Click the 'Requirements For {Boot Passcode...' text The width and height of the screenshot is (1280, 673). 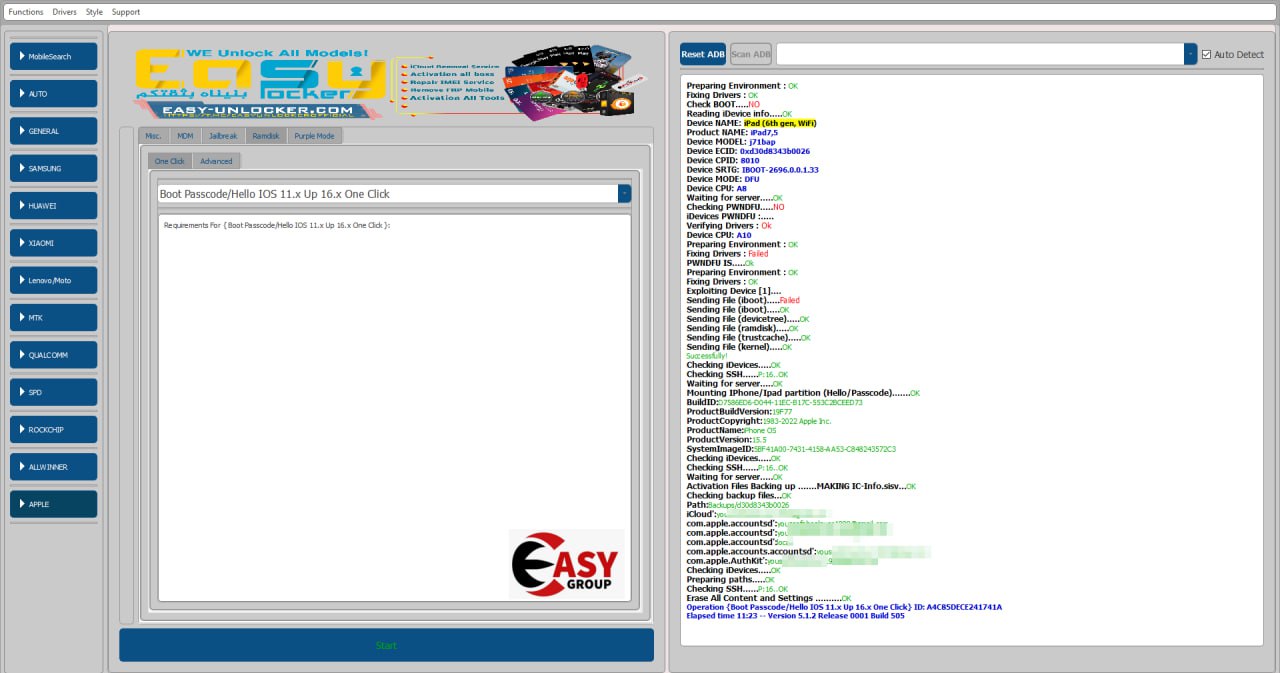click(x=277, y=225)
